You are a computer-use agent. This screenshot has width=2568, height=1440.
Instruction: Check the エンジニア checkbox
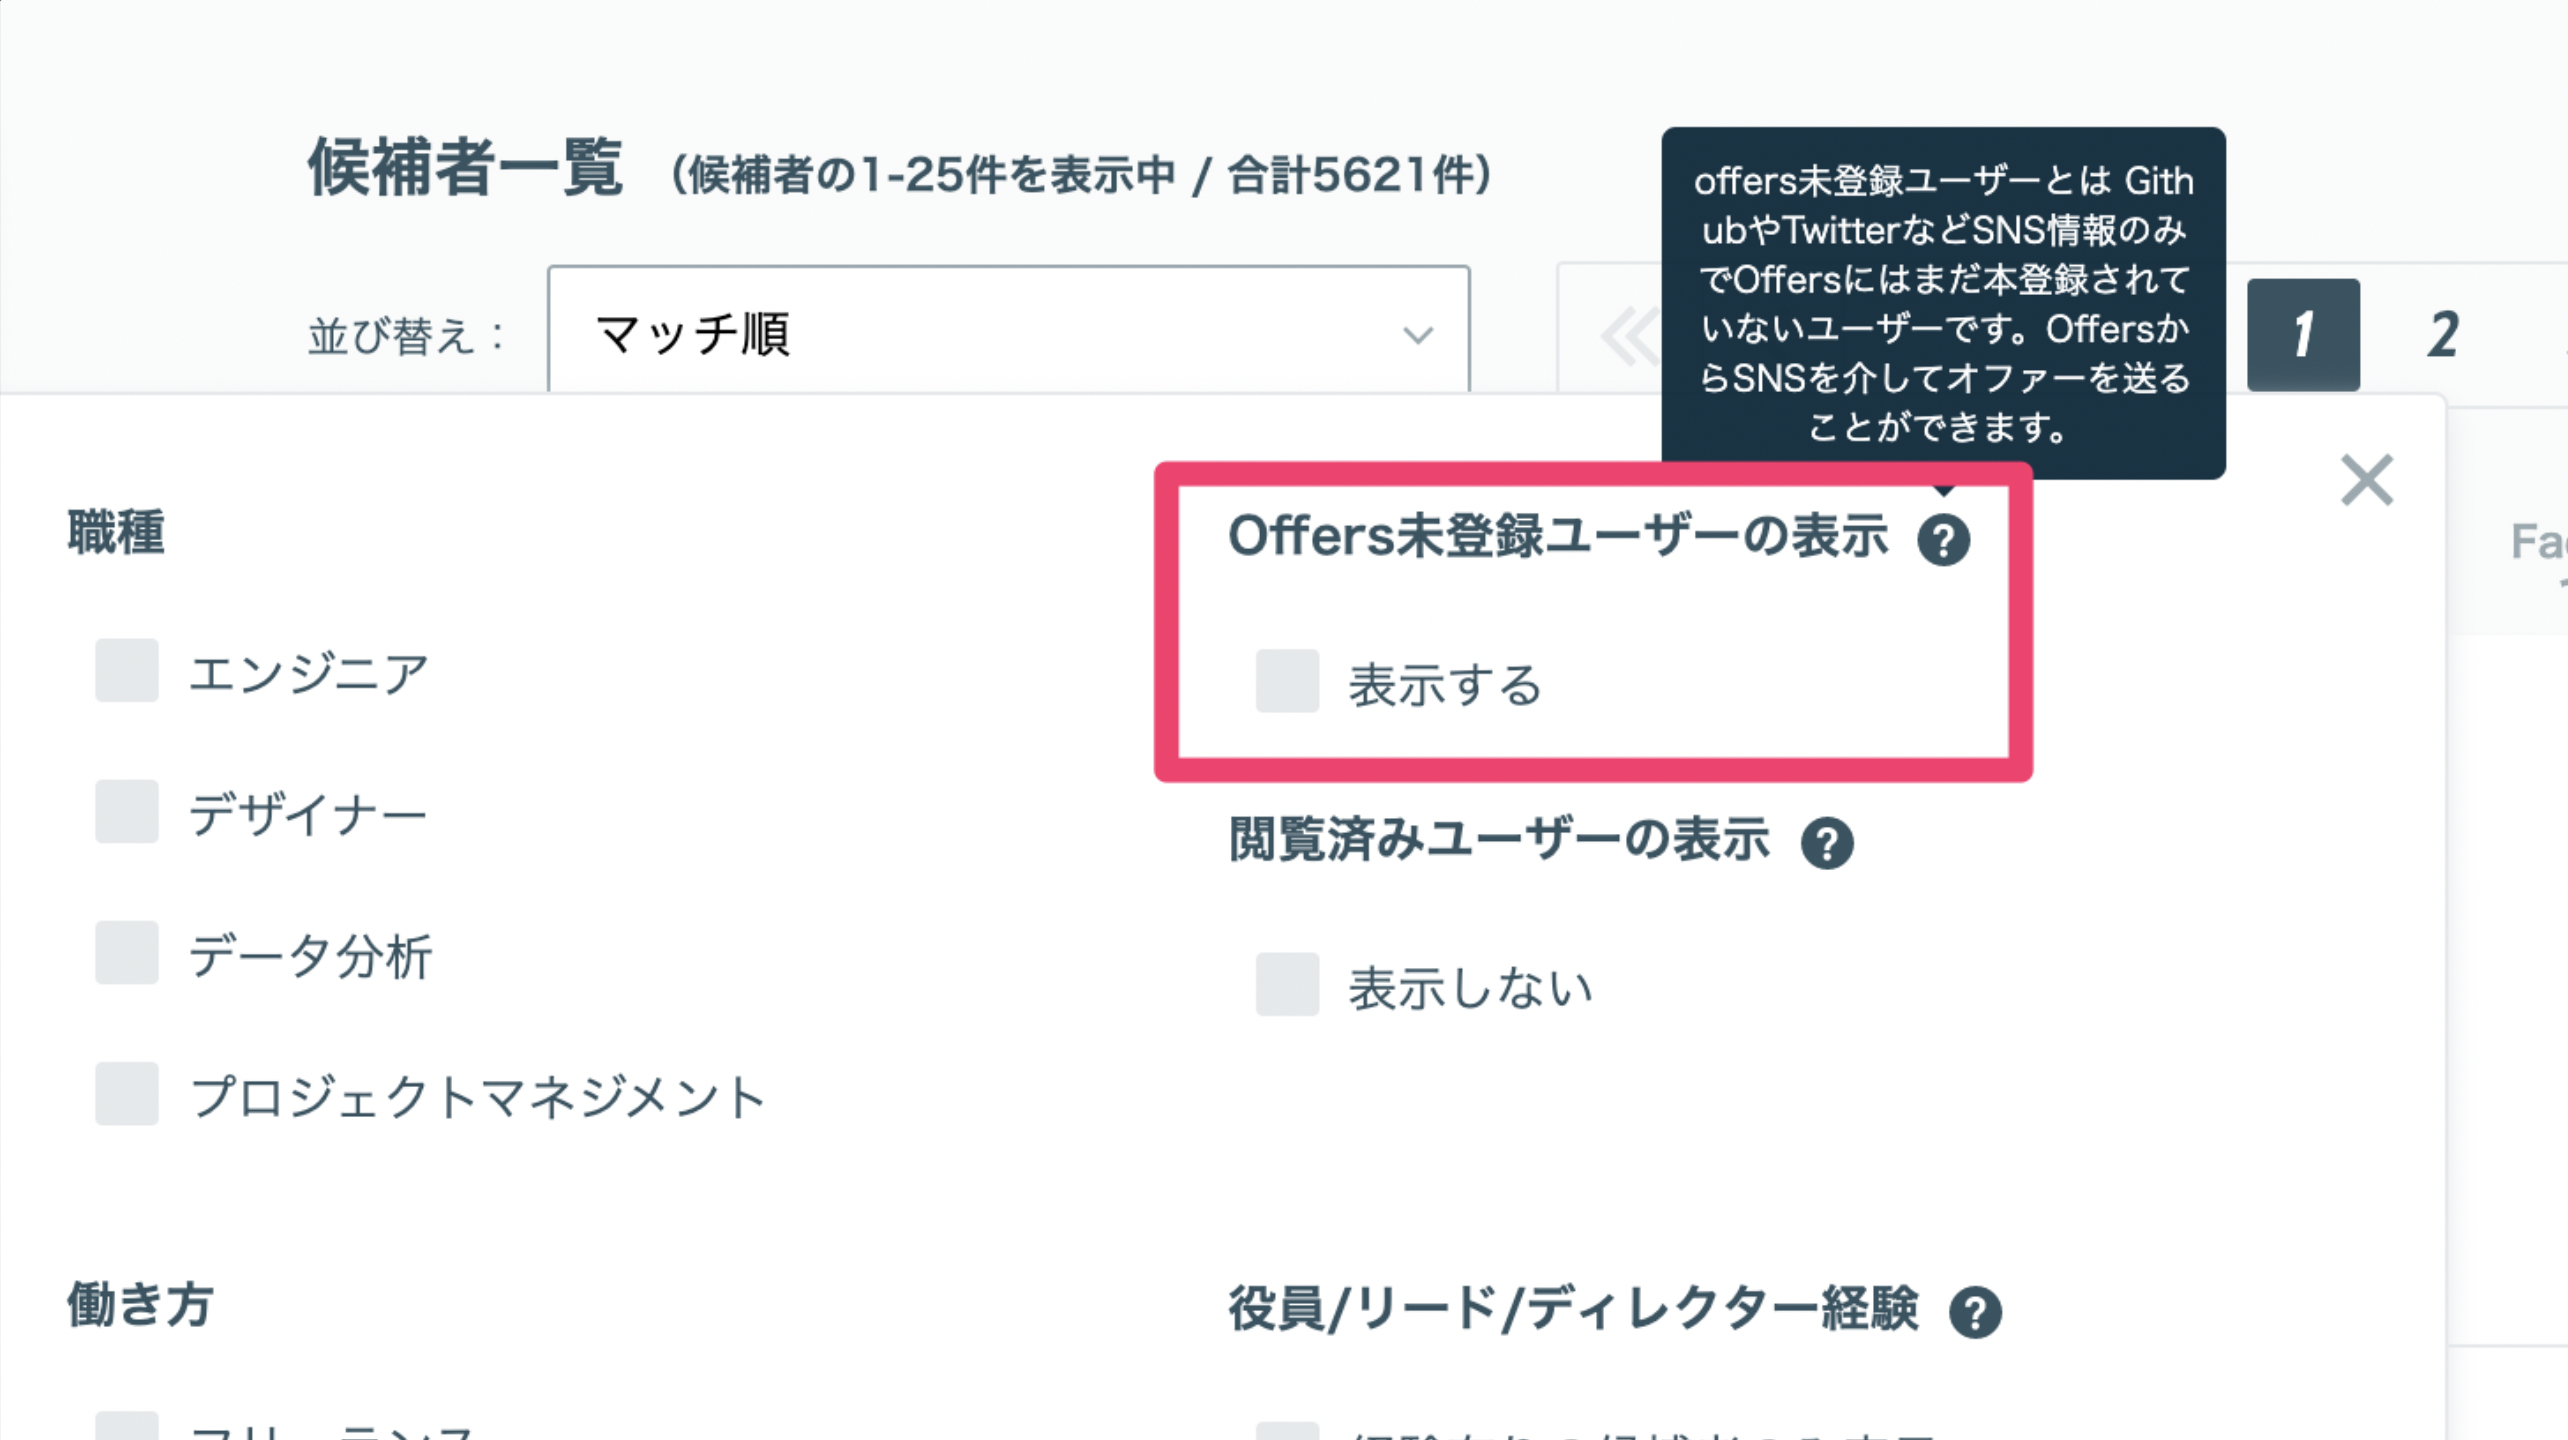(127, 670)
